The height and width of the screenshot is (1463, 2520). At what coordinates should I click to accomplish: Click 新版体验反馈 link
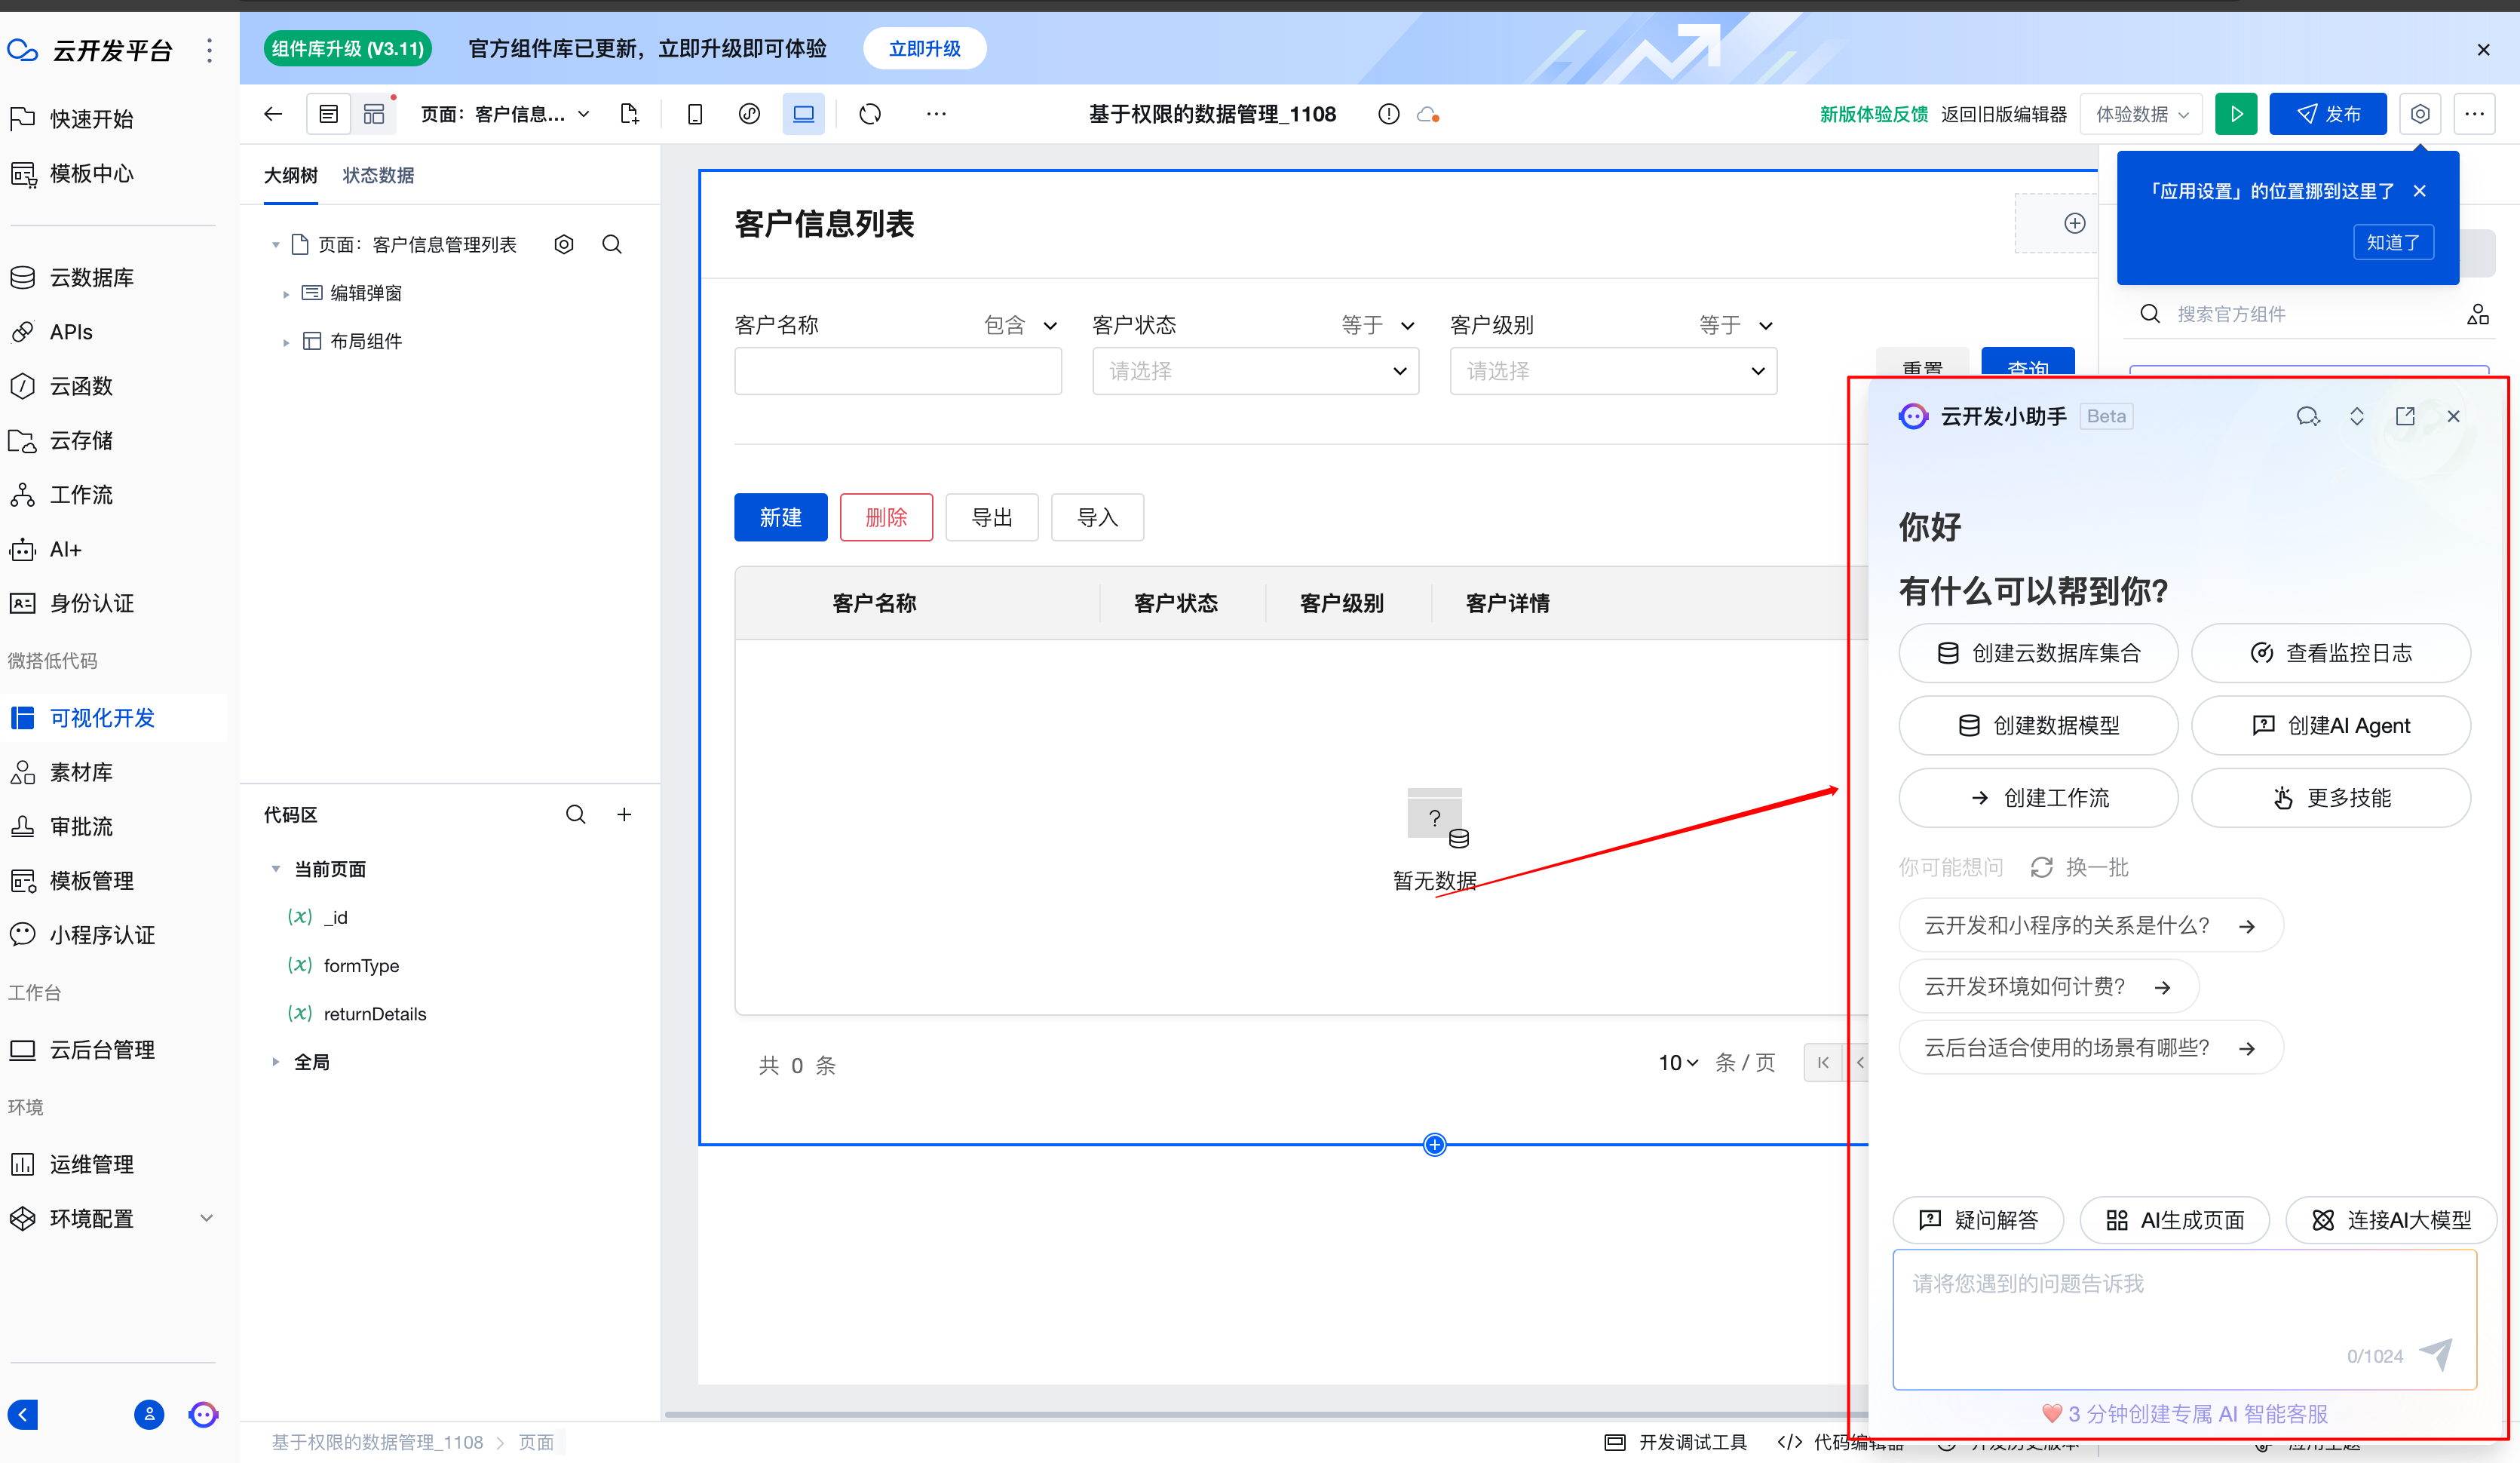[x=1874, y=114]
